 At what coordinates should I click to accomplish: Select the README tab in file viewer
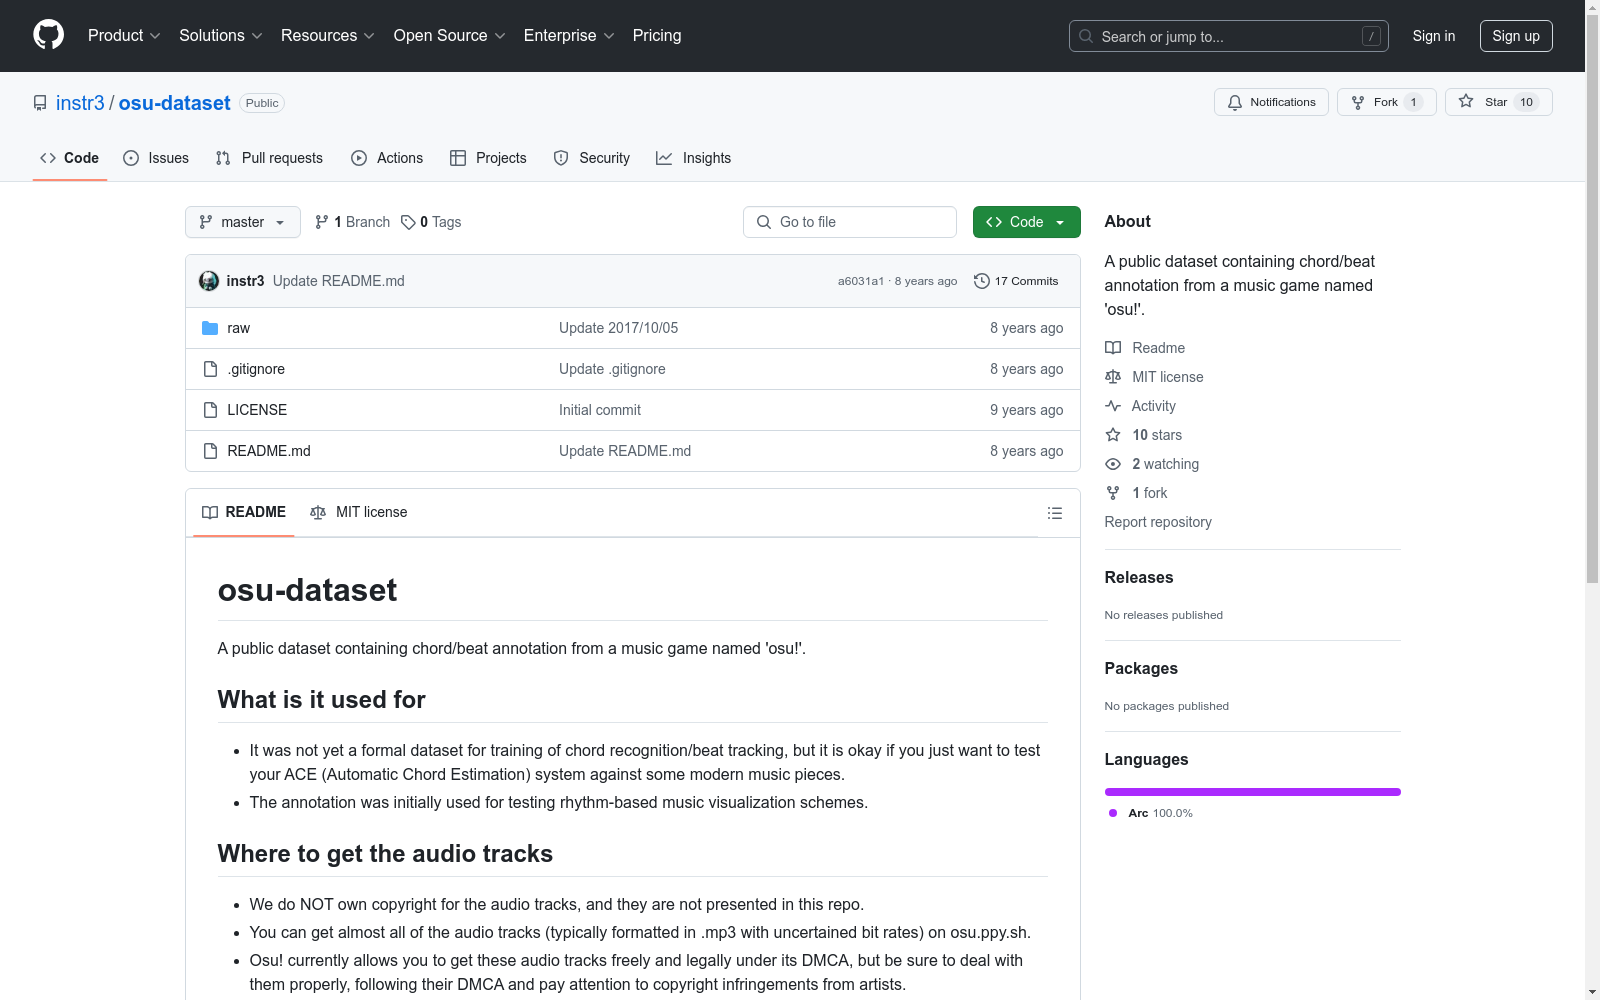pyautogui.click(x=244, y=512)
